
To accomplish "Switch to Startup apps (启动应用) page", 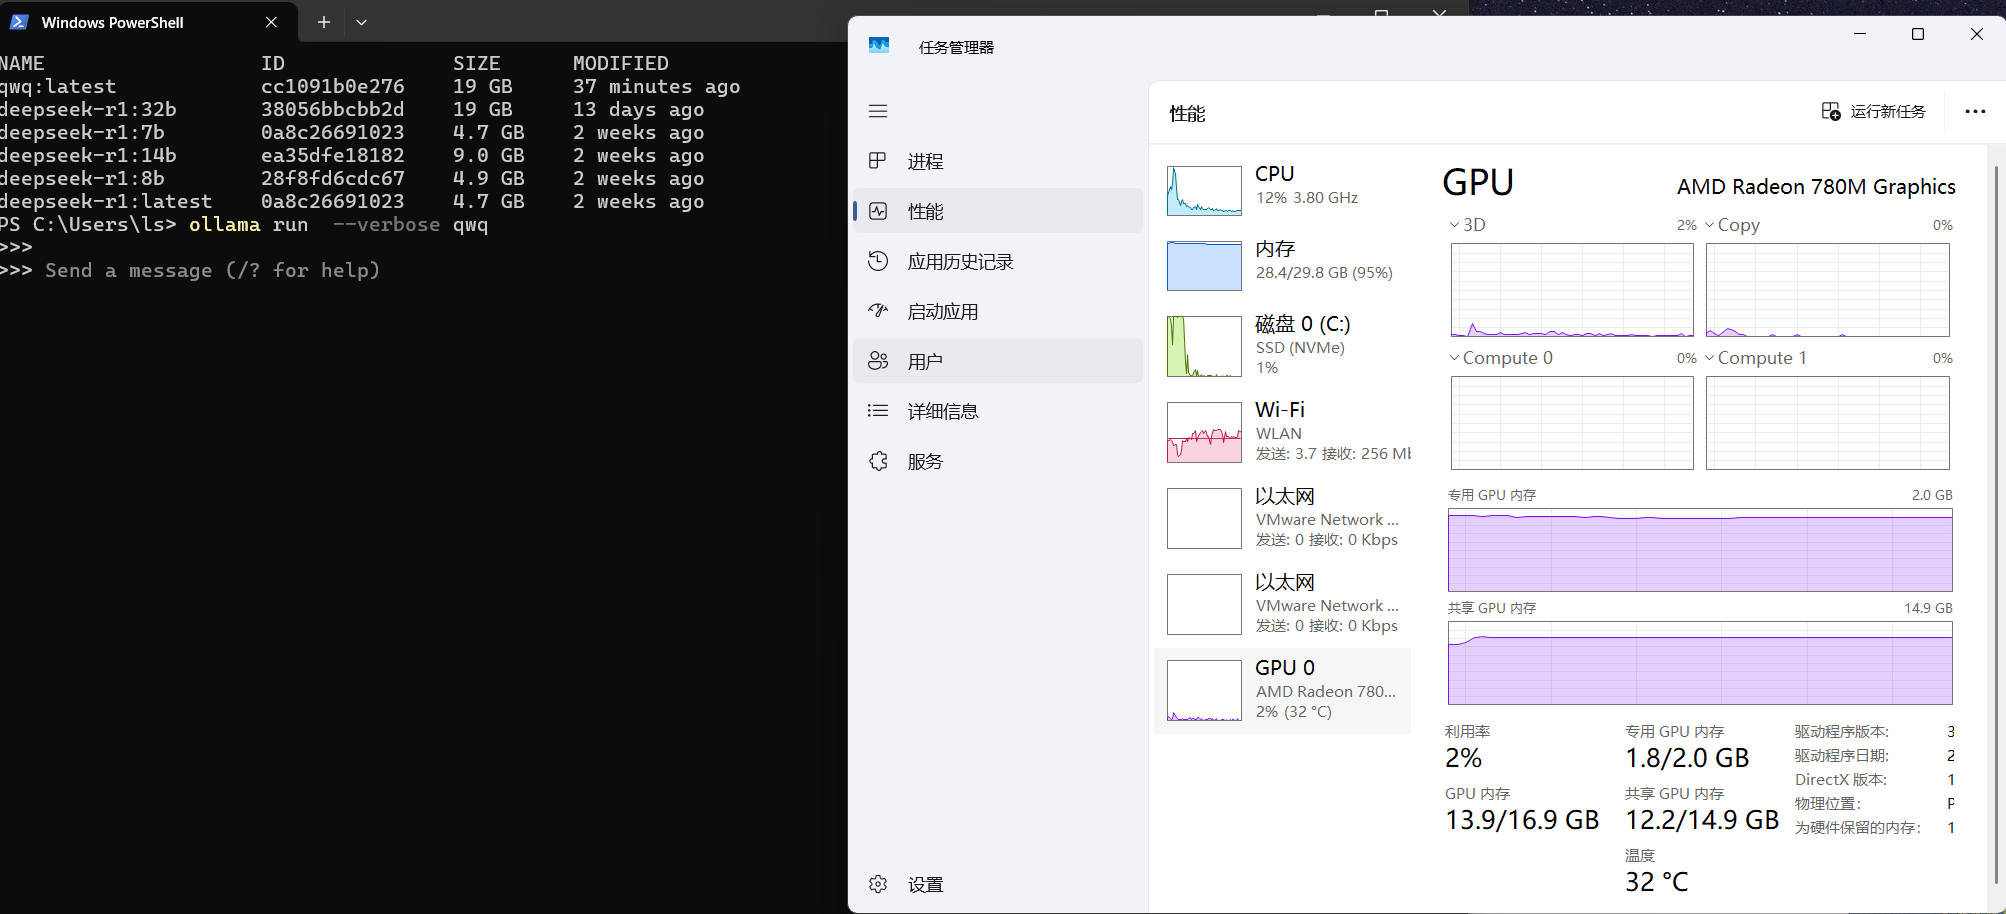I will point(998,311).
